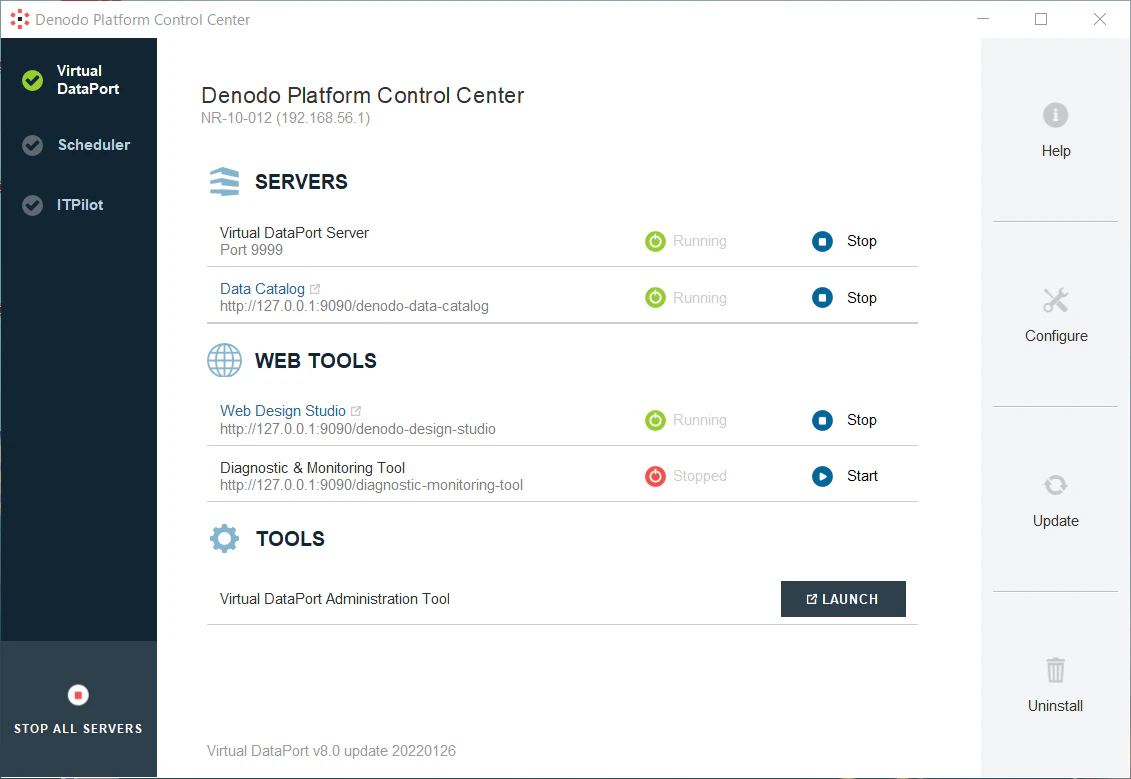This screenshot has height=779, width=1131.
Task: Click the version text 'v8.0 update 20220126'
Action: [x=384, y=751]
